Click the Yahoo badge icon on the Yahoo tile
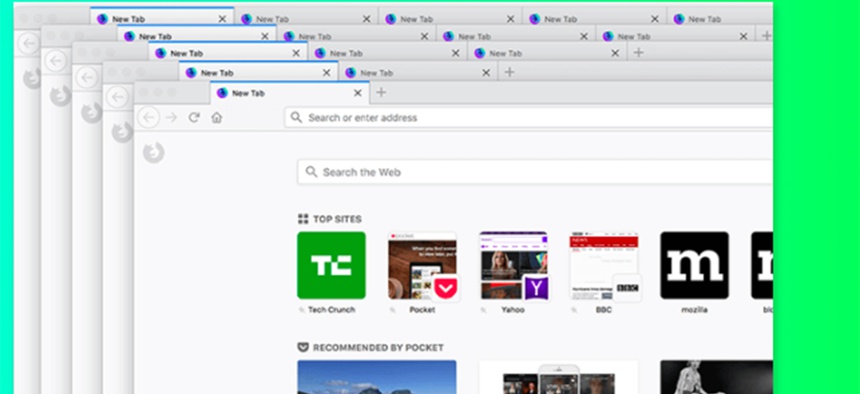This screenshot has width=860, height=394. (x=536, y=288)
